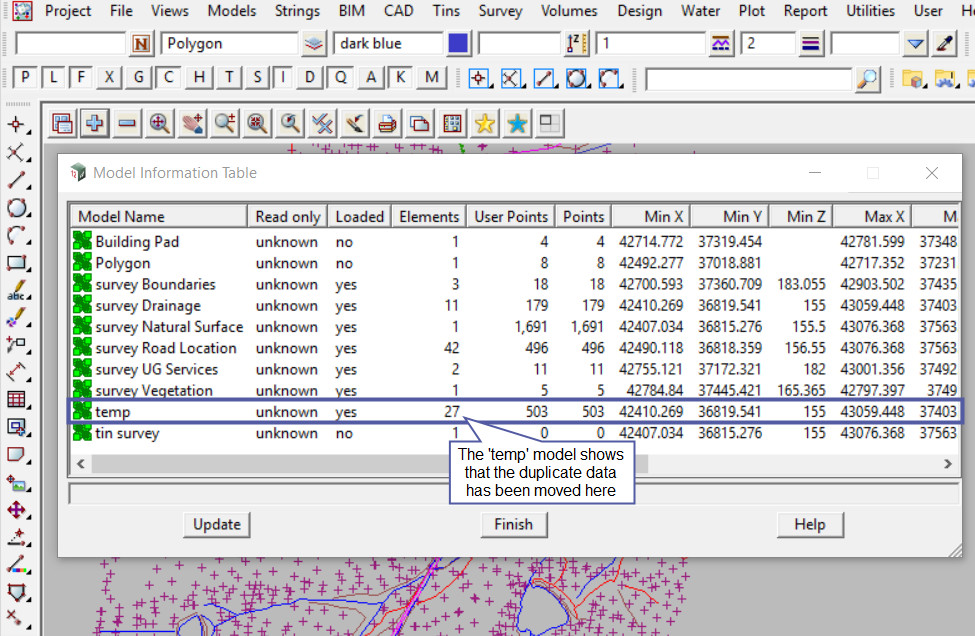The width and height of the screenshot is (975, 636).
Task: Expand the blue down-arrow dropdown
Action: pos(915,44)
